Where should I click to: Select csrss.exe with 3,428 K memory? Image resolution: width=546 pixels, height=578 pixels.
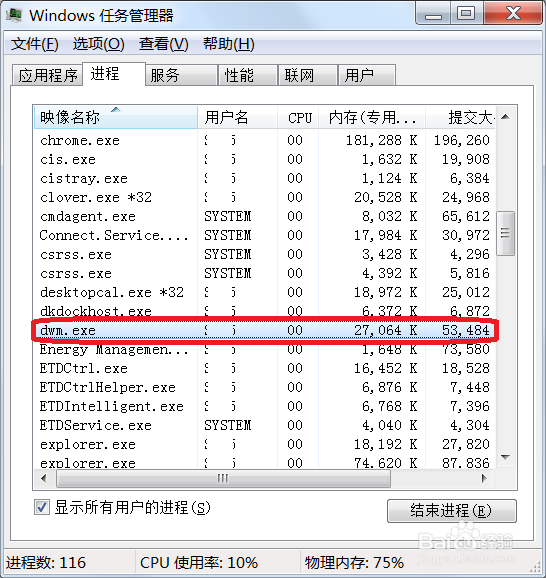[265, 254]
